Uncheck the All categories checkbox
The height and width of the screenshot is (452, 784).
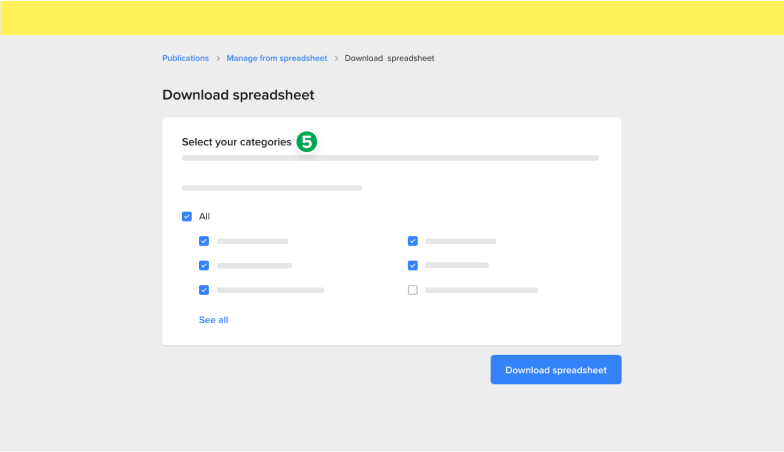pos(186,216)
